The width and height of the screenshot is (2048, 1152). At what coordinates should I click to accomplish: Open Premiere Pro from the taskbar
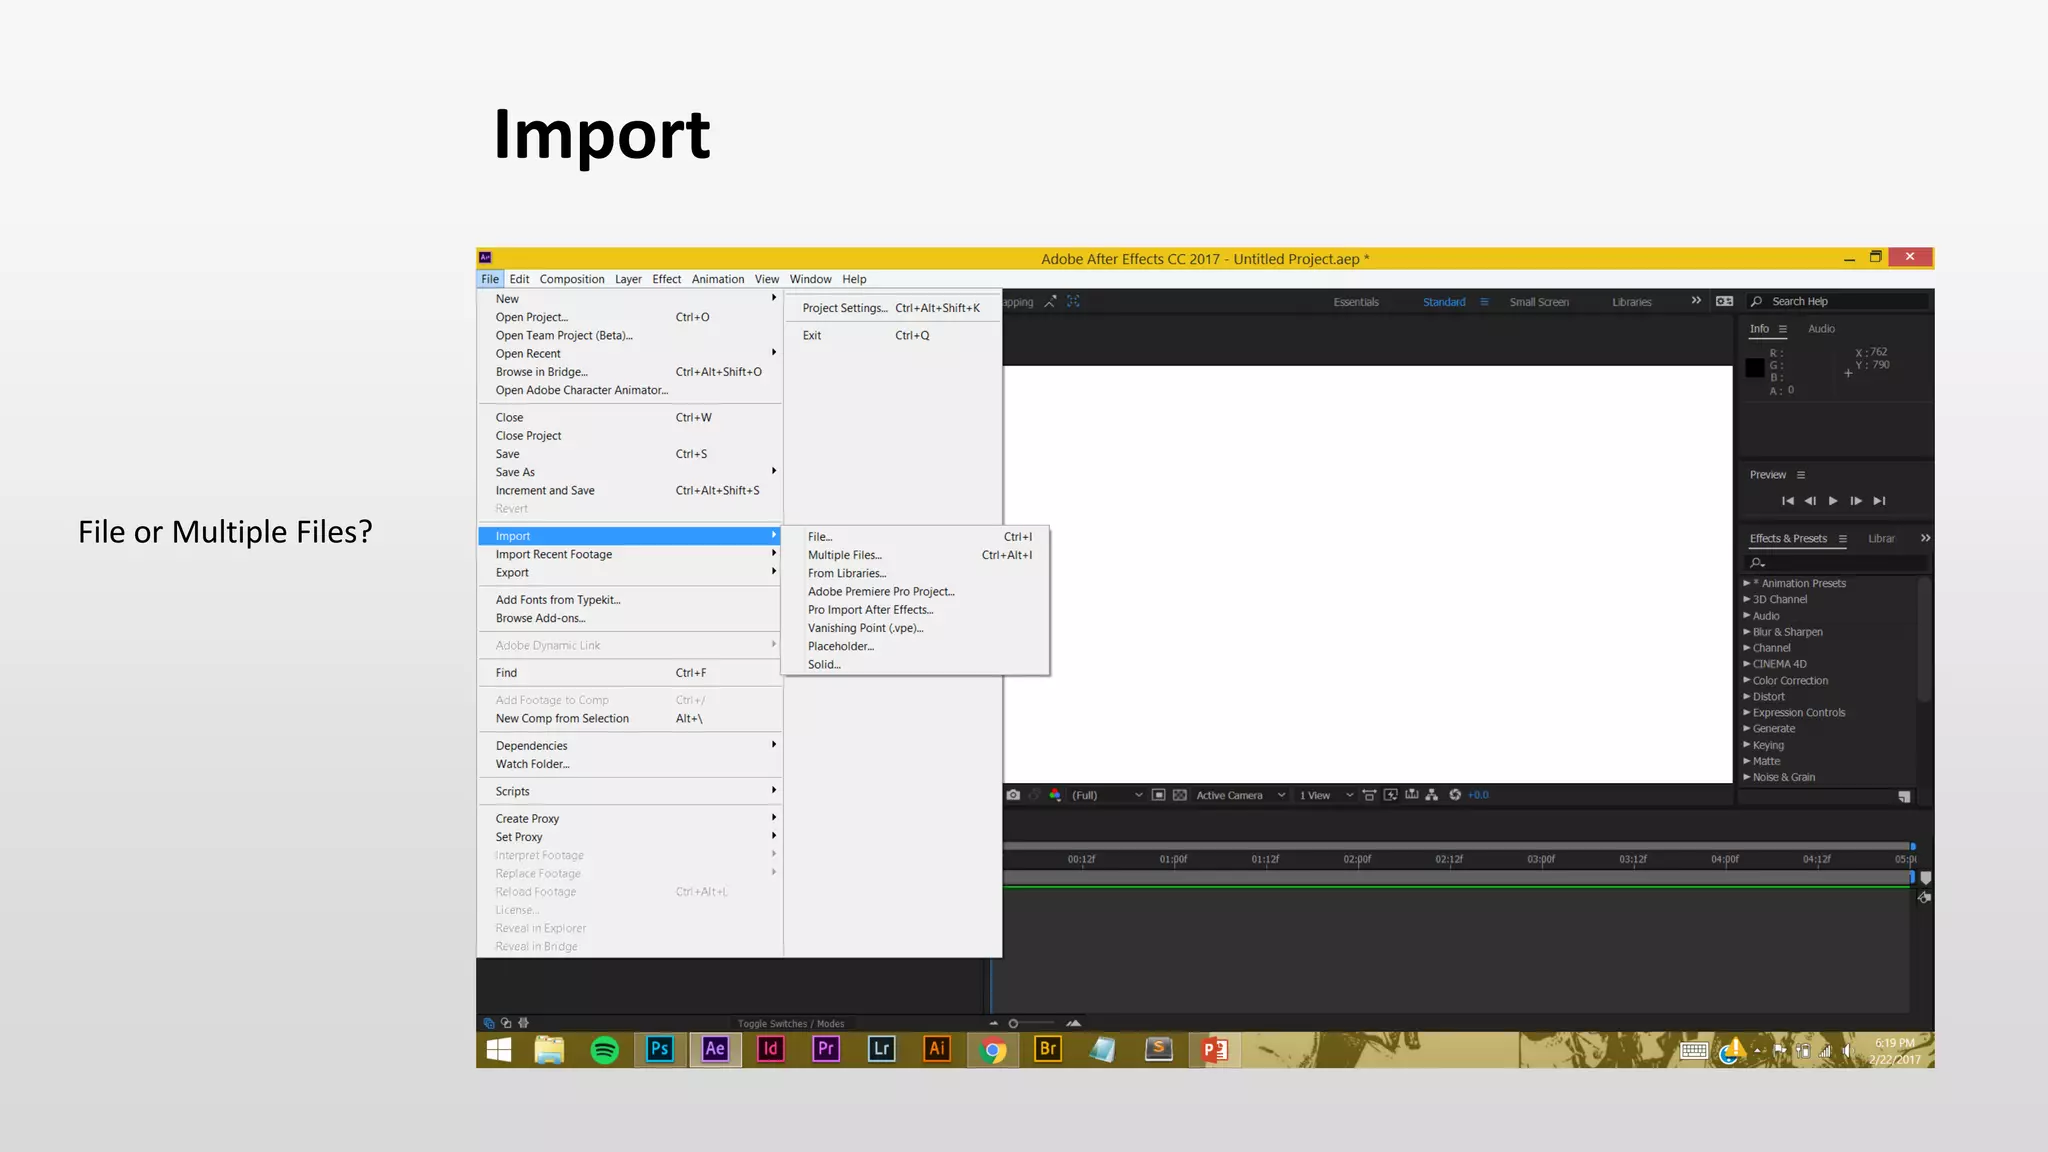826,1049
